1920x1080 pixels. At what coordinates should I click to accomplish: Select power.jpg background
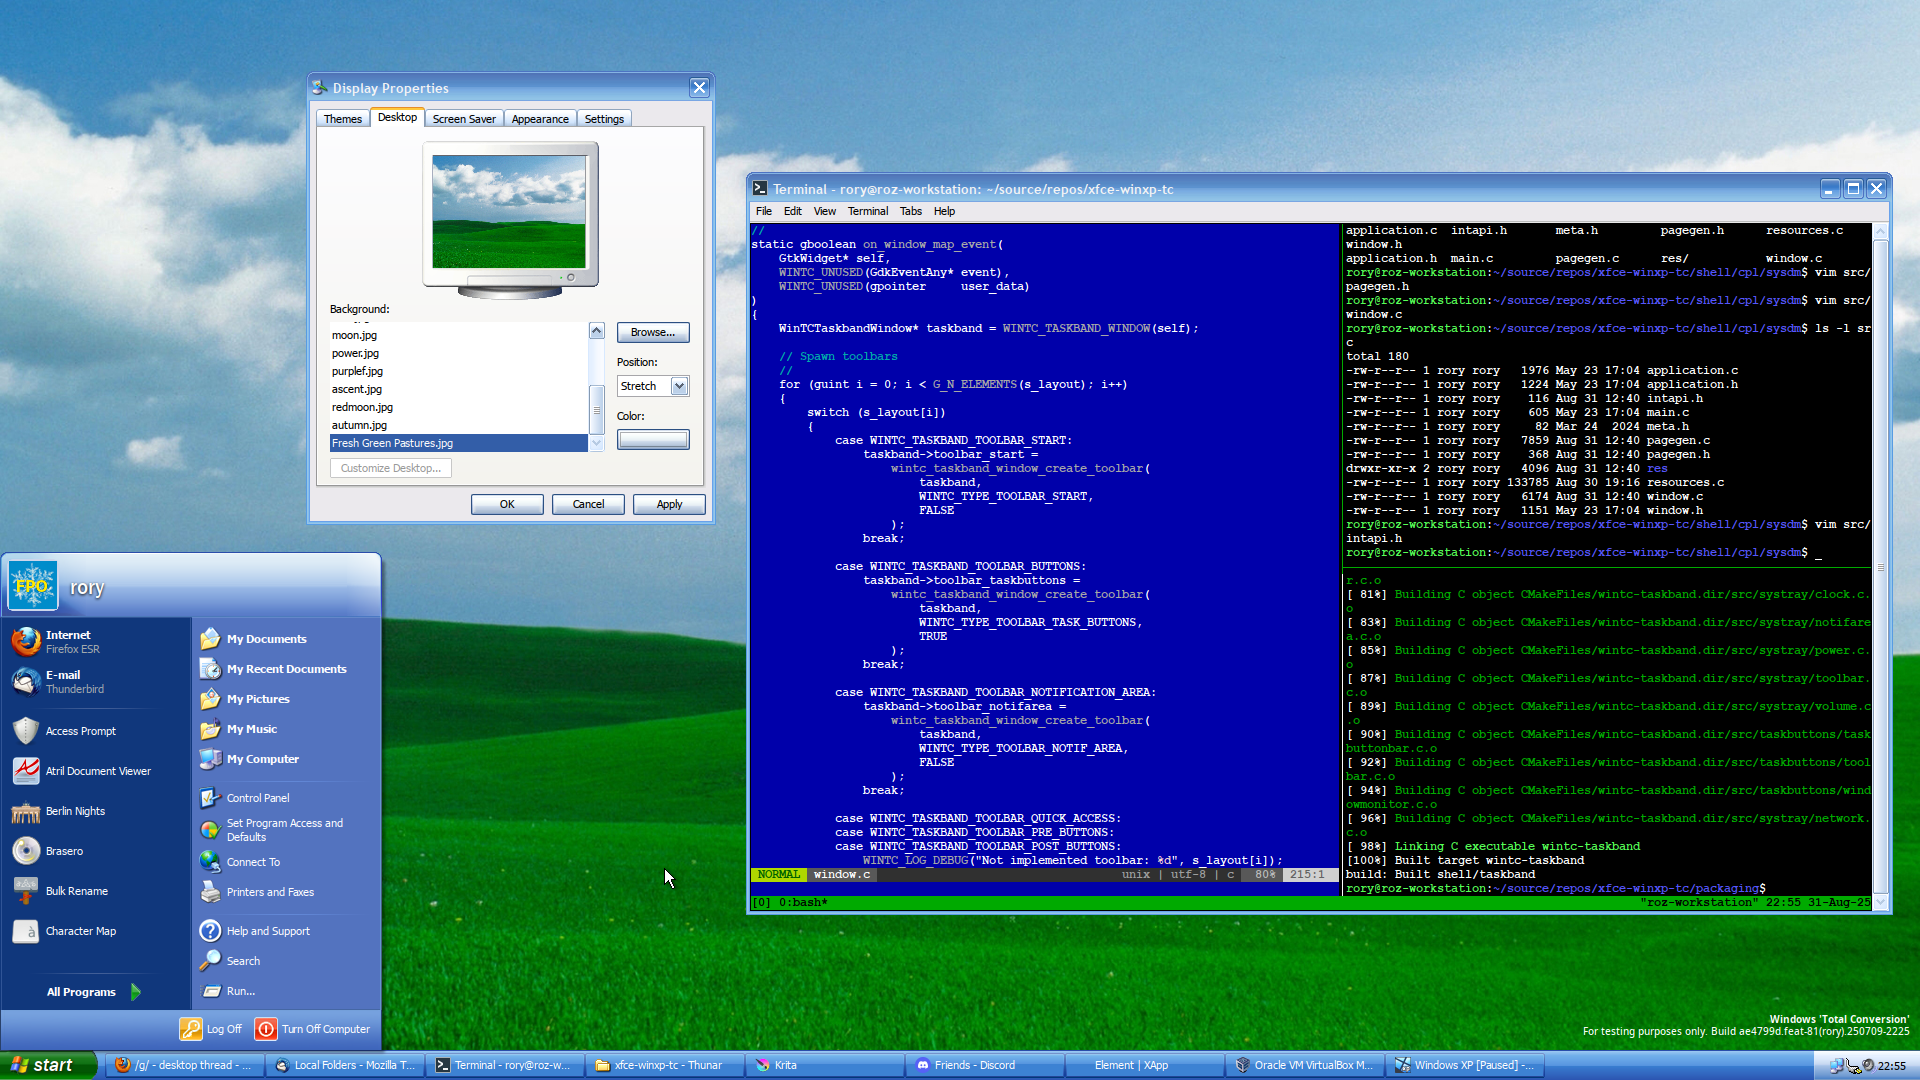click(459, 353)
